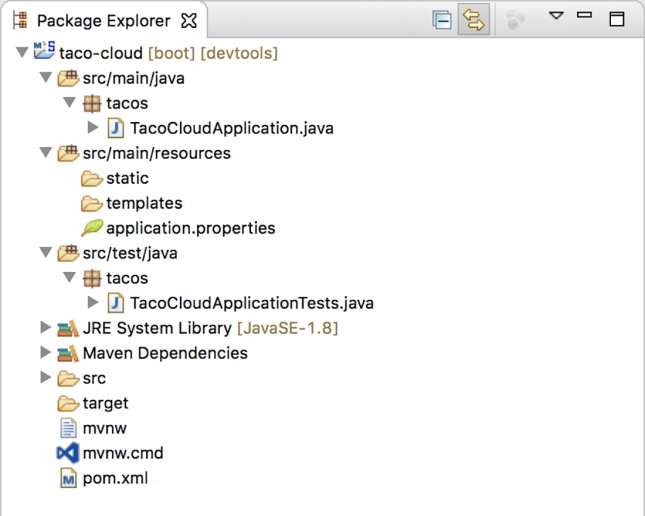The image size is (645, 516).
Task: Select TacoCloudApplicationTests.java file name
Action: (x=252, y=303)
